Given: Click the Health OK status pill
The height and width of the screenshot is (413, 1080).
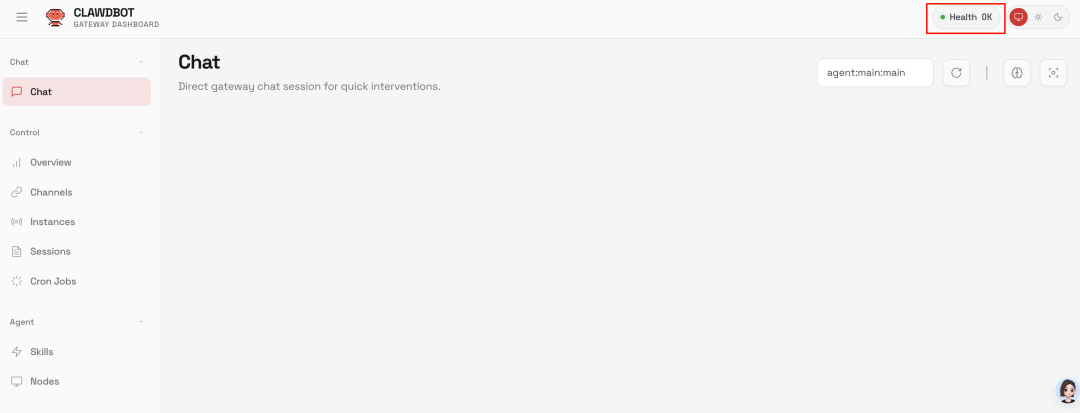Looking at the screenshot, I should point(966,17).
